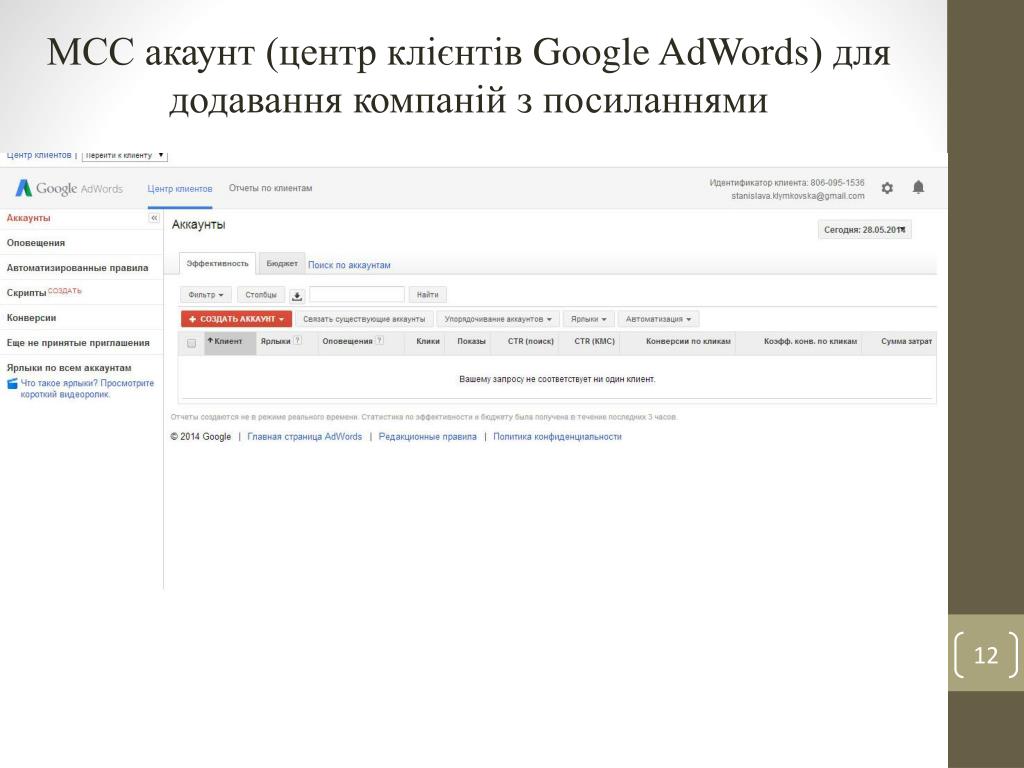Sort by the Клики column header
The image size is (1024, 768).
[428, 342]
